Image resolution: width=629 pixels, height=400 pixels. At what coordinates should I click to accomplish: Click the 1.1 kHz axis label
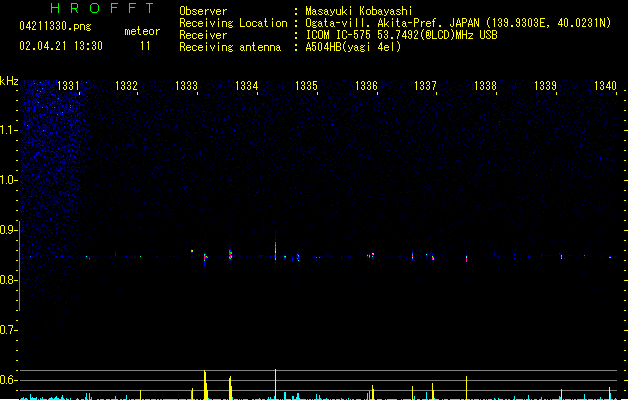(8, 130)
